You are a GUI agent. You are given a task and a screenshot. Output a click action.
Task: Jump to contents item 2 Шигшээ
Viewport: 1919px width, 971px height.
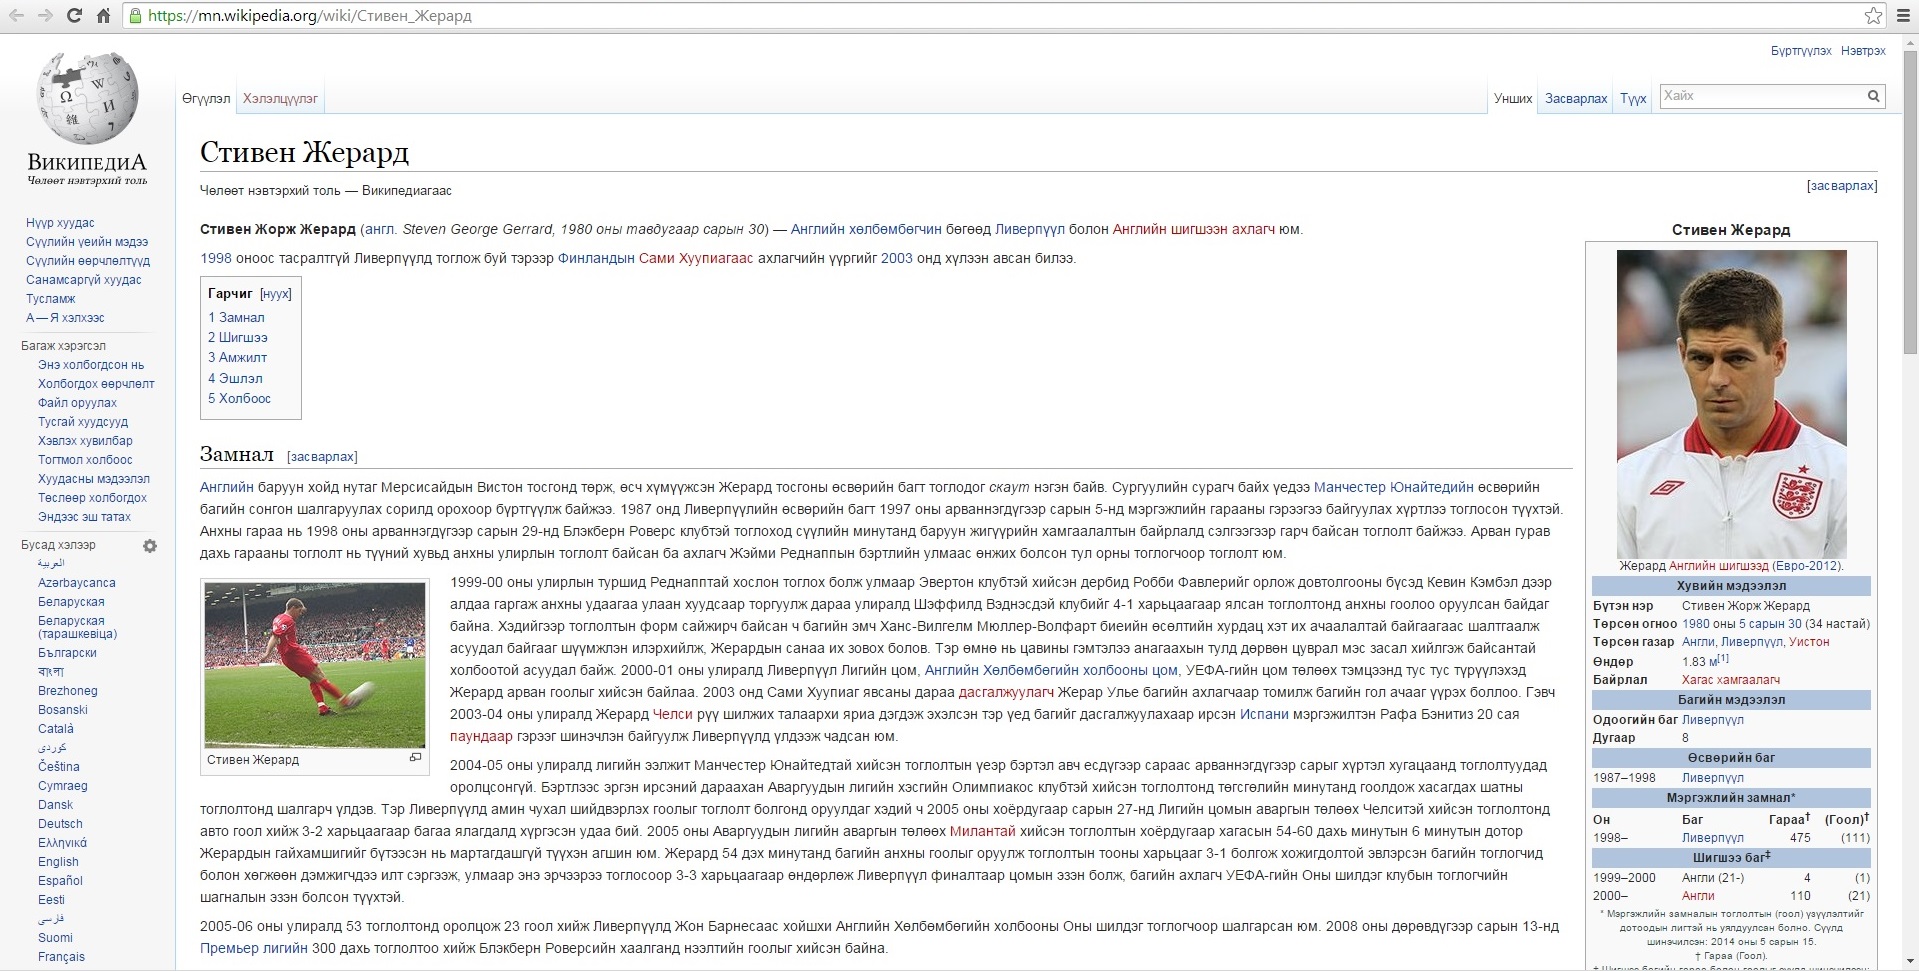(x=238, y=337)
